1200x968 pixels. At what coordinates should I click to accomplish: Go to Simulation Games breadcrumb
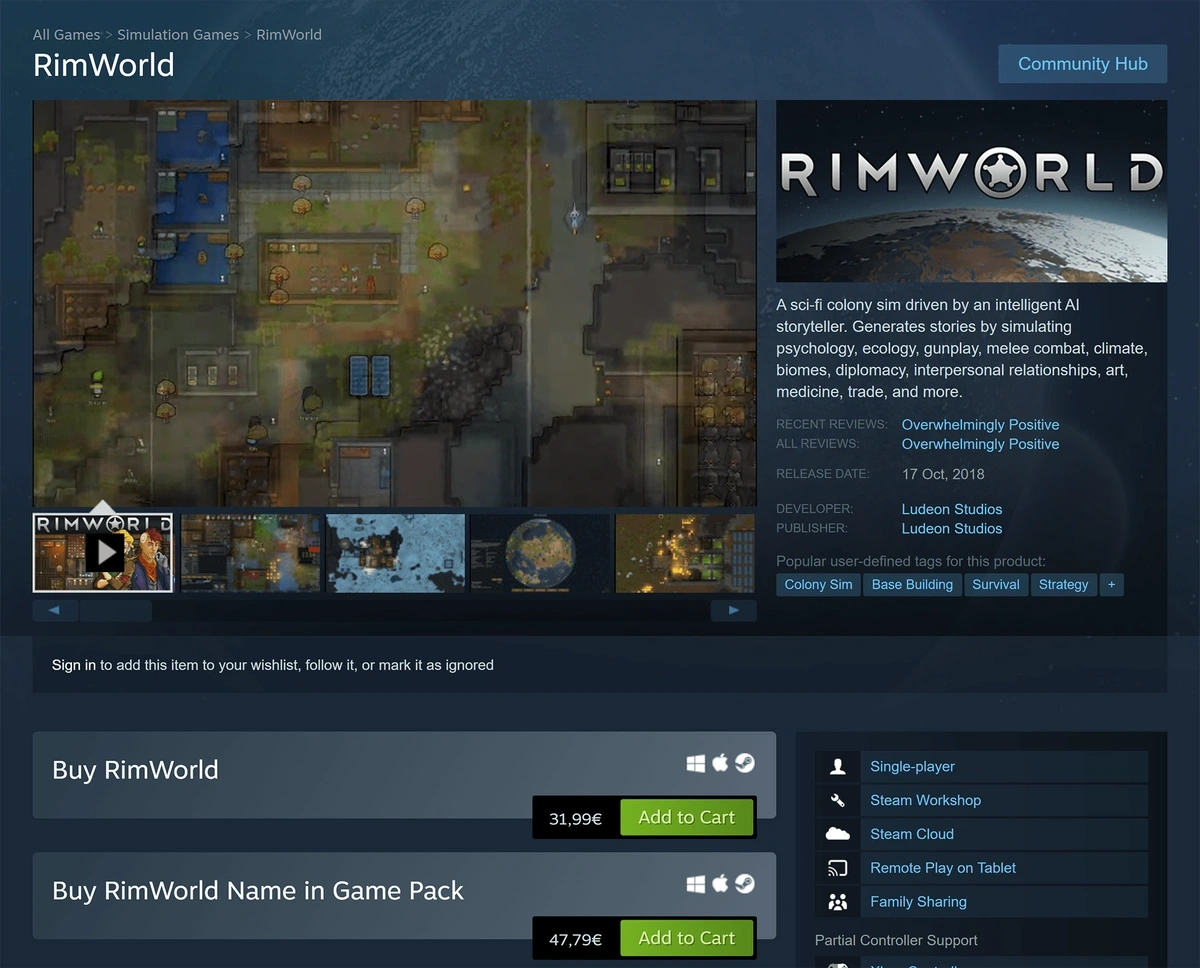click(x=178, y=35)
